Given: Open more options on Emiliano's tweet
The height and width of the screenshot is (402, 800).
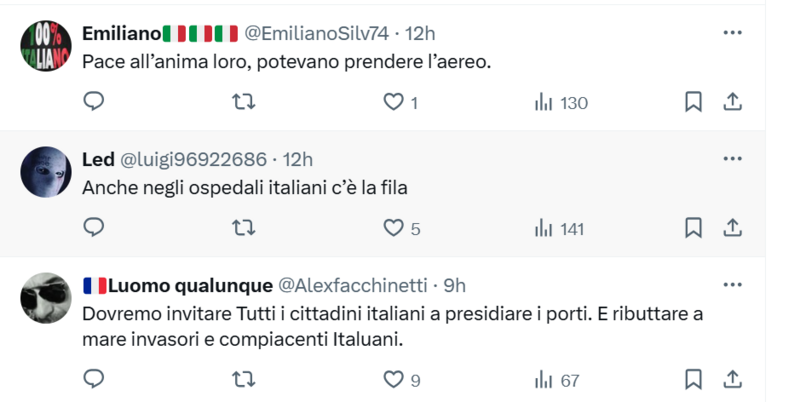Looking at the screenshot, I should click(x=732, y=33).
